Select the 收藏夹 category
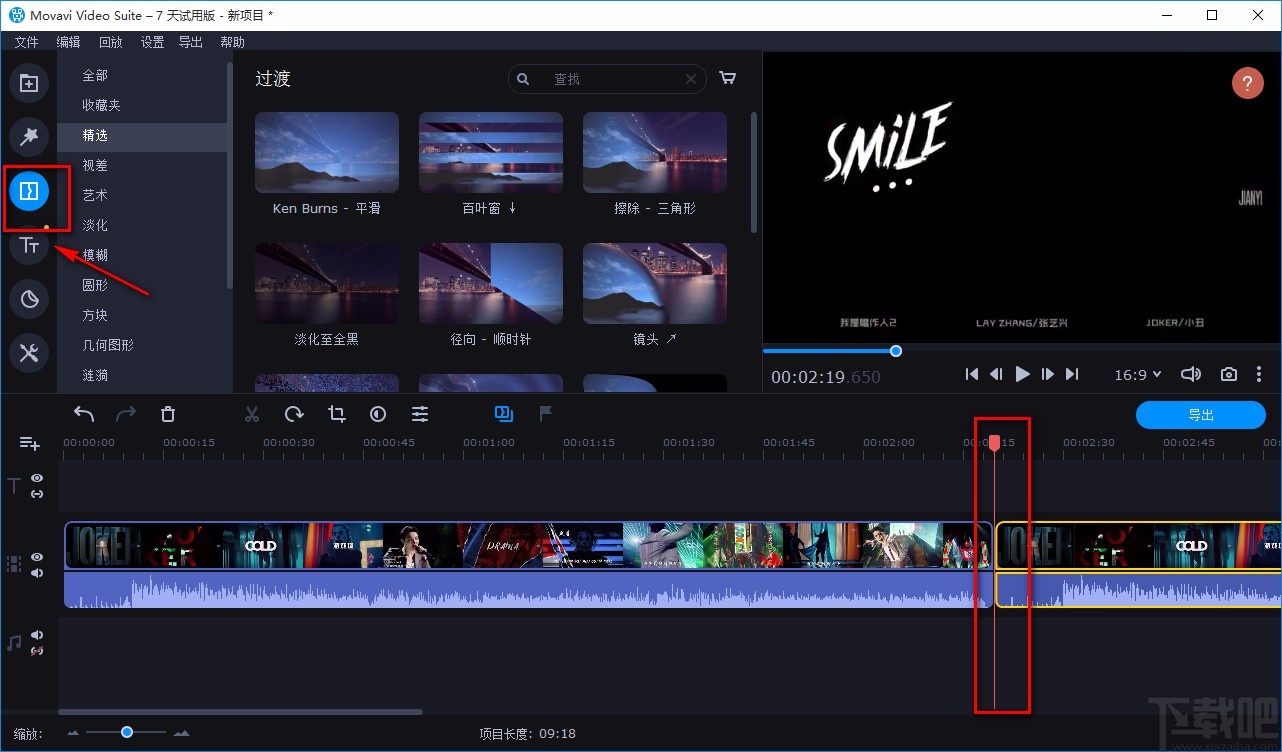The width and height of the screenshot is (1282, 752). [142, 105]
